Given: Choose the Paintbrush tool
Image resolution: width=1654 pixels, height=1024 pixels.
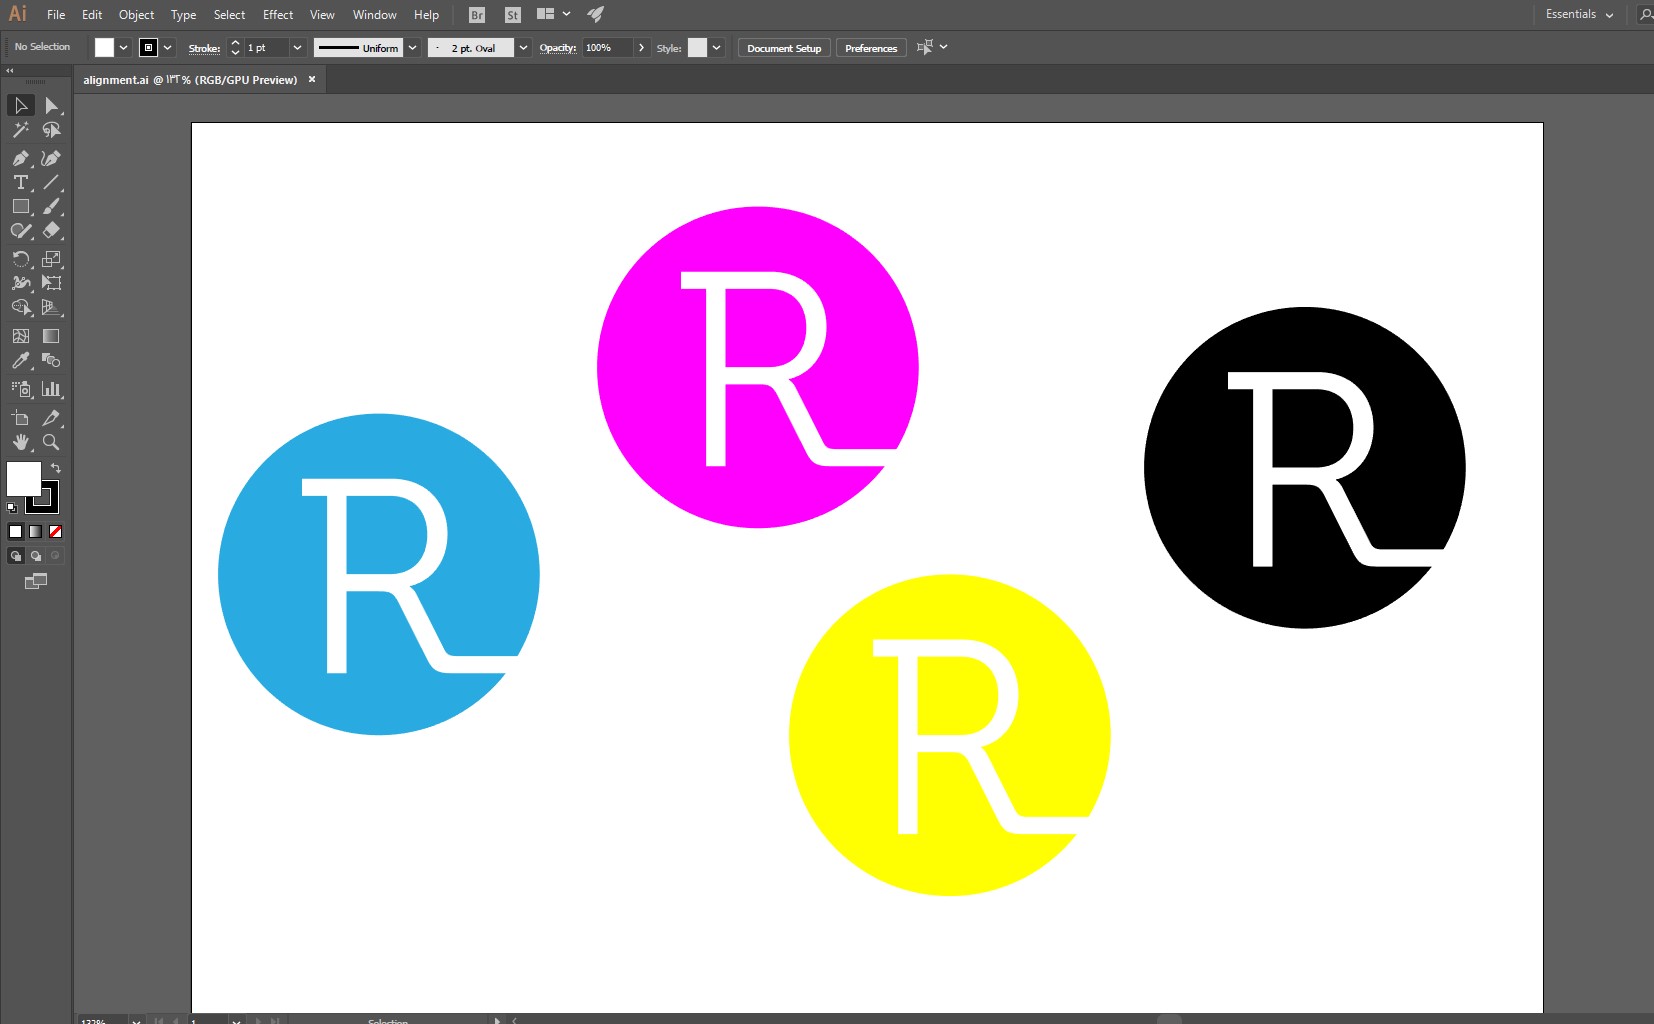Looking at the screenshot, I should [51, 206].
